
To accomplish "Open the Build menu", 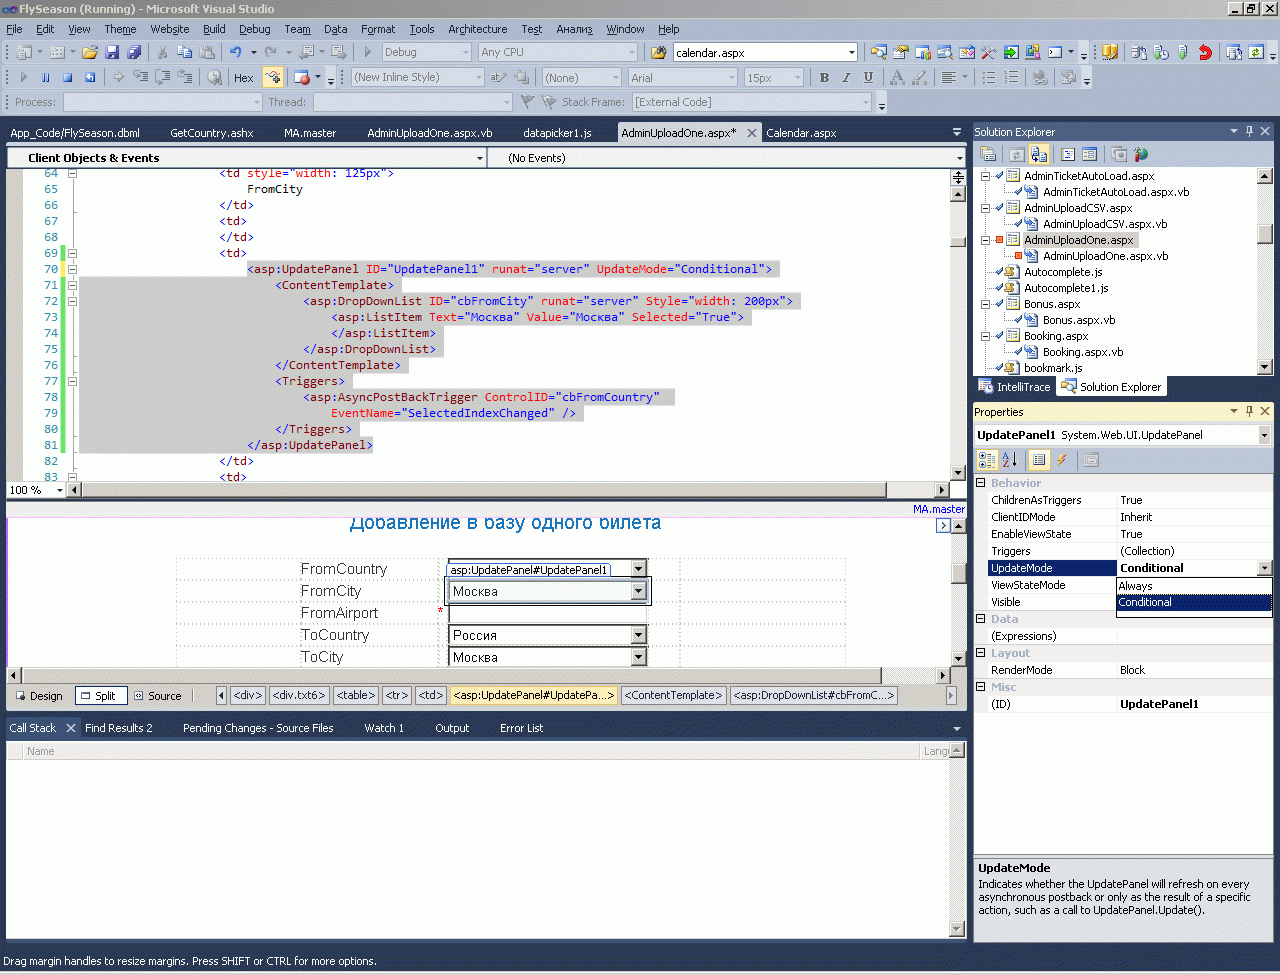I will click(214, 29).
